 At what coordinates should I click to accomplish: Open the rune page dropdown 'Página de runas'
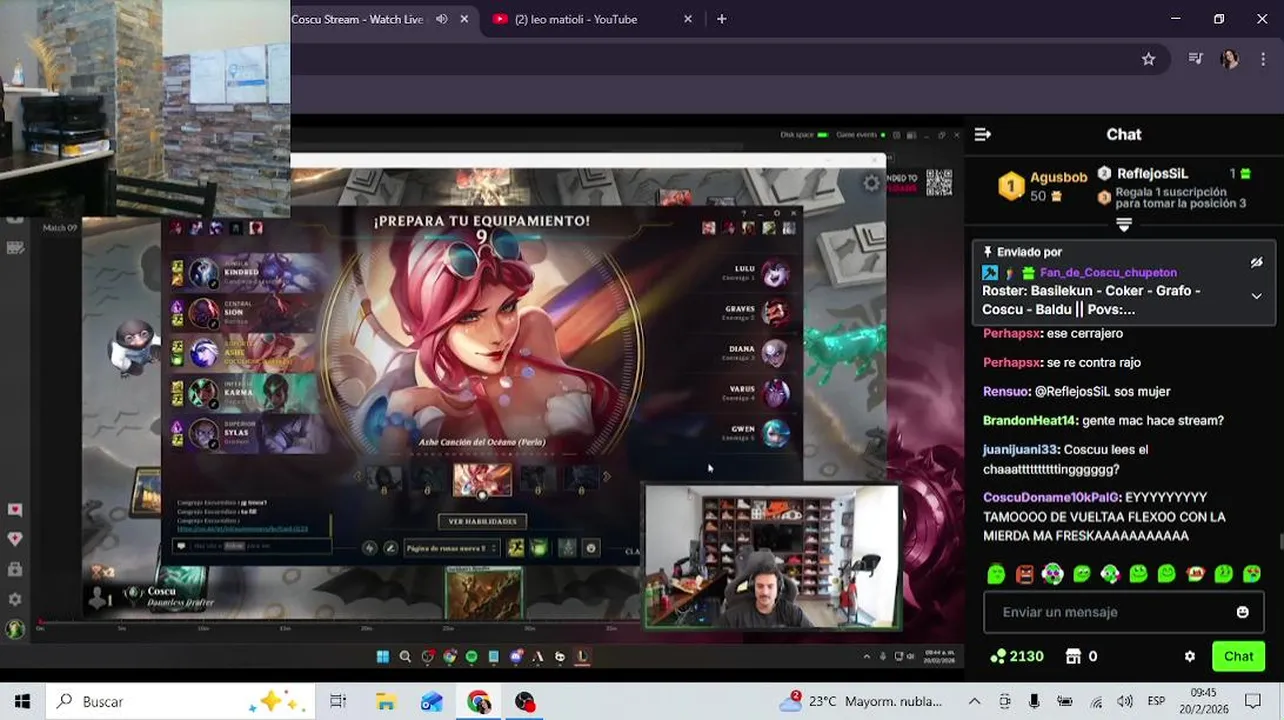click(x=451, y=548)
